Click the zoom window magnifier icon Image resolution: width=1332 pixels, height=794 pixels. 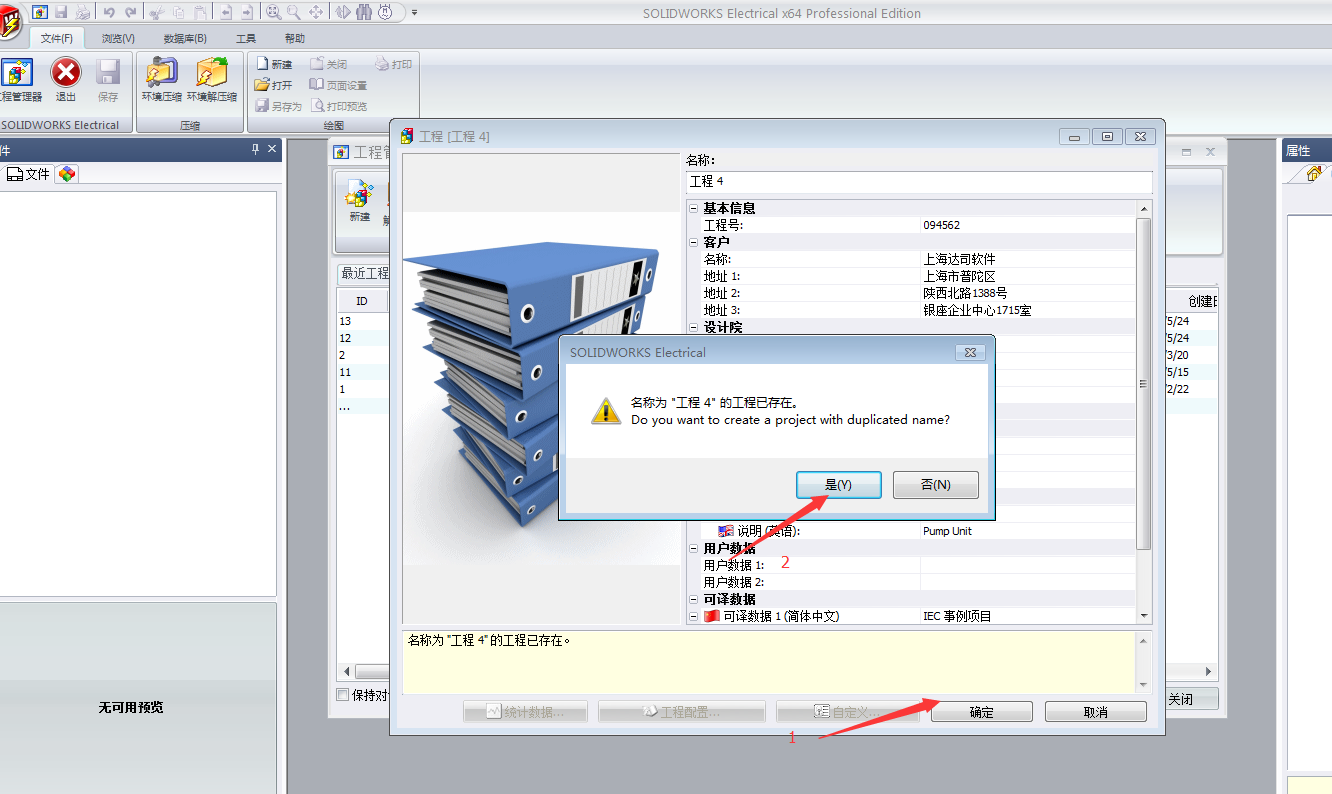(273, 12)
